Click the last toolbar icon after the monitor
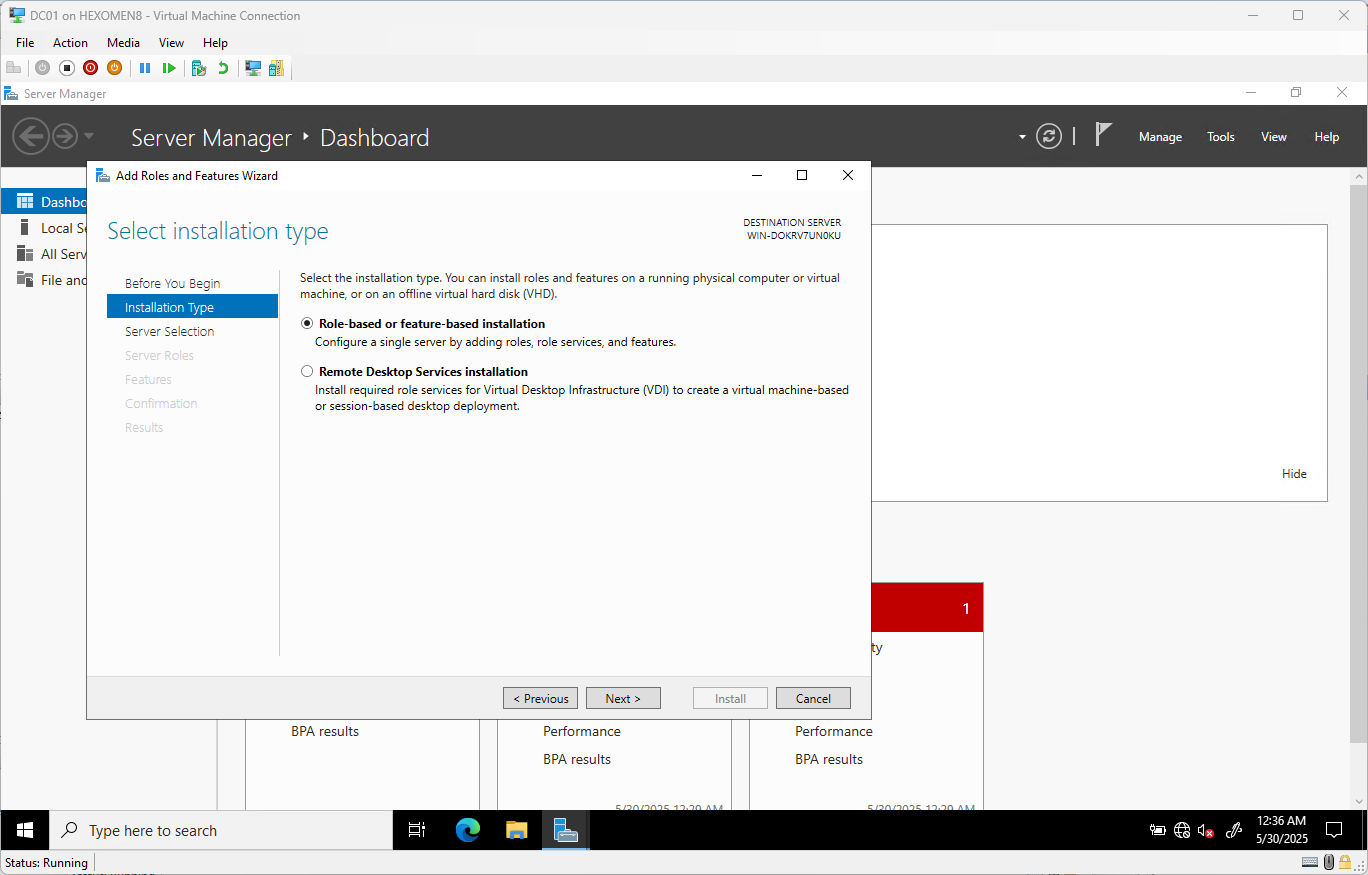The height and width of the screenshot is (875, 1368). pyautogui.click(x=276, y=68)
